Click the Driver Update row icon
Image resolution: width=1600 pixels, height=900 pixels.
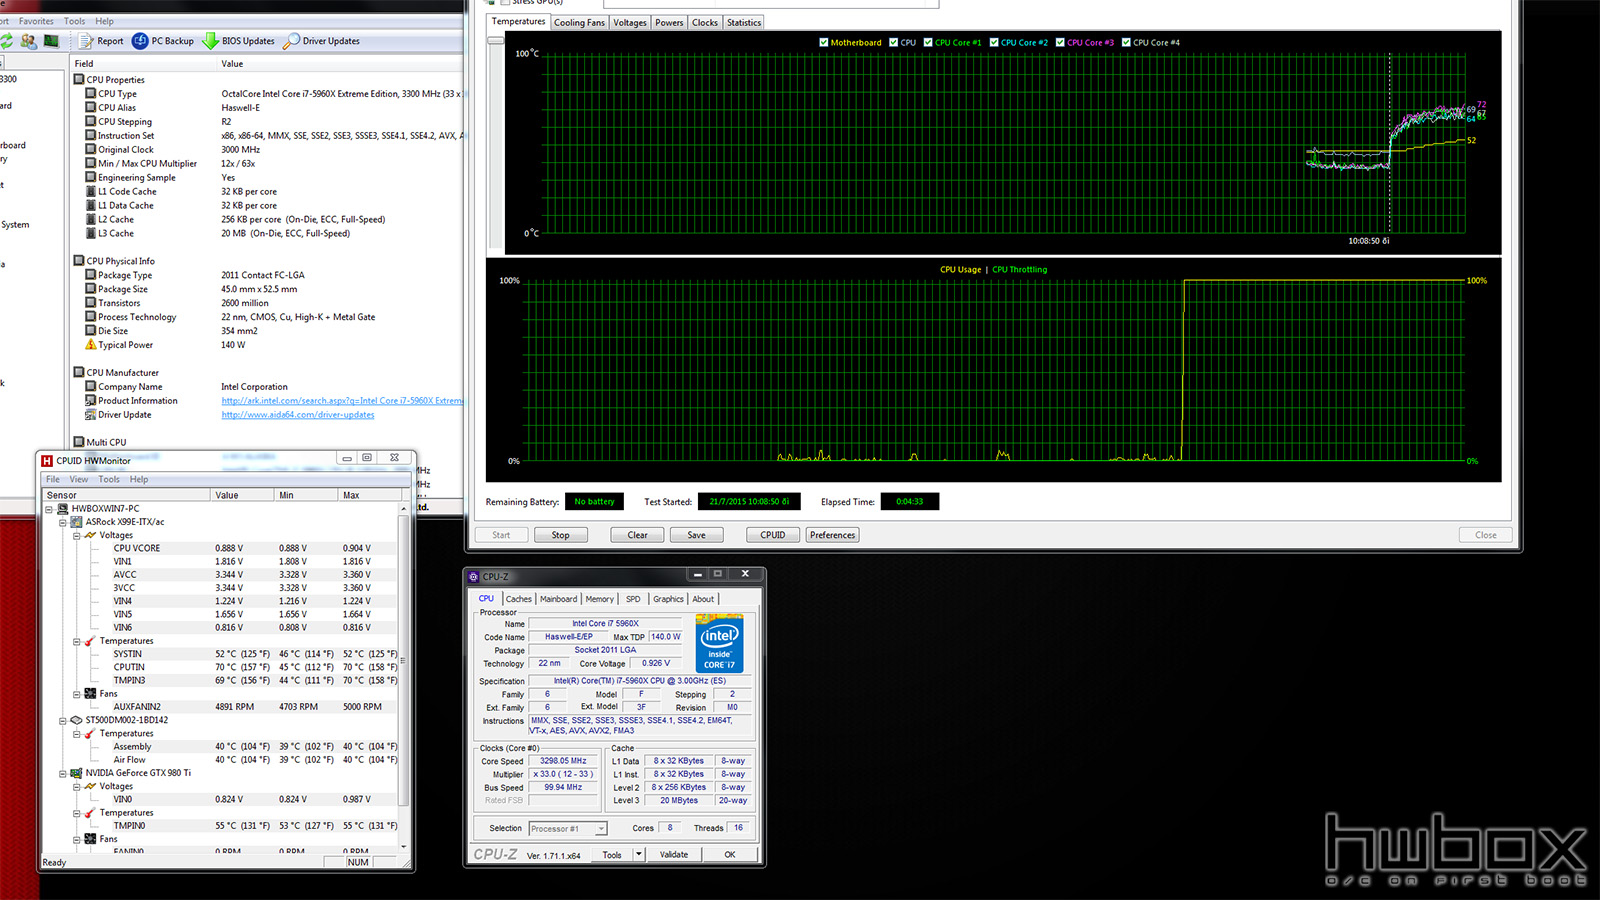91,414
